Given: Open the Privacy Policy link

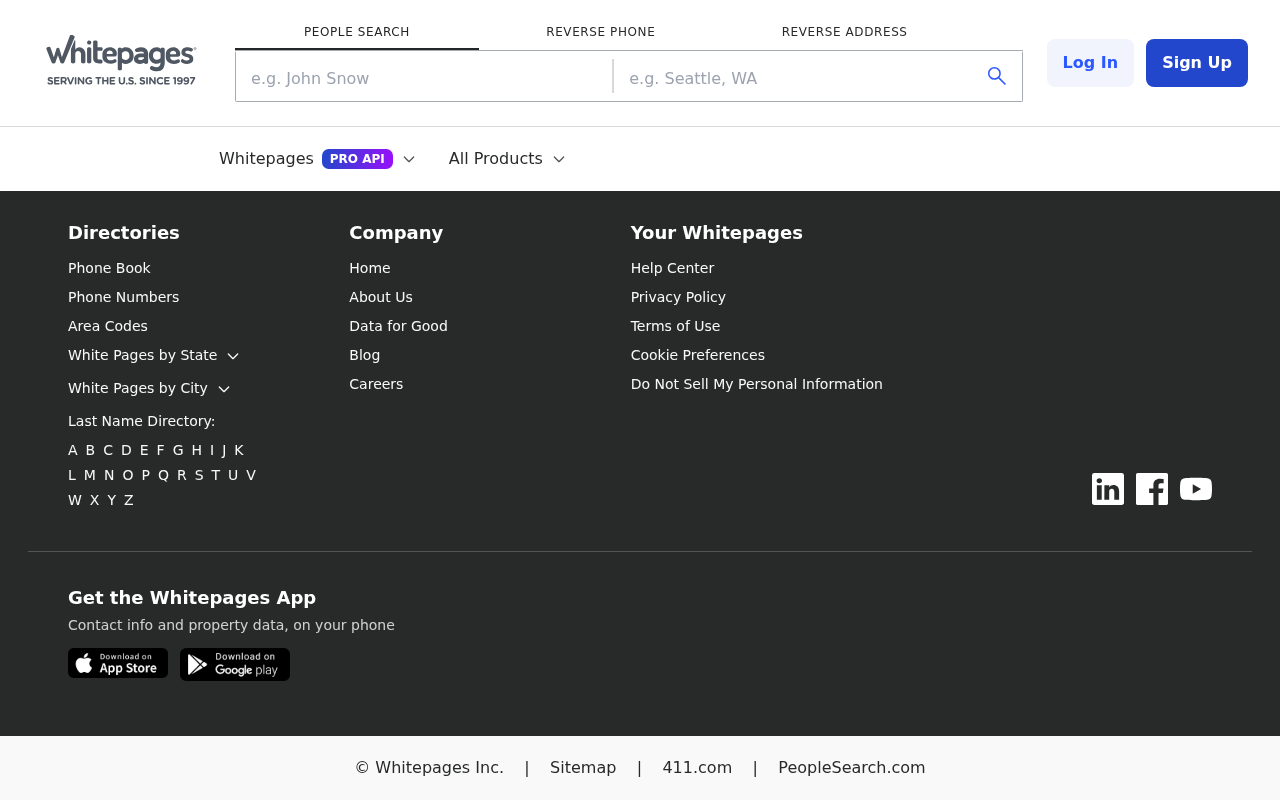Looking at the screenshot, I should pos(678,297).
